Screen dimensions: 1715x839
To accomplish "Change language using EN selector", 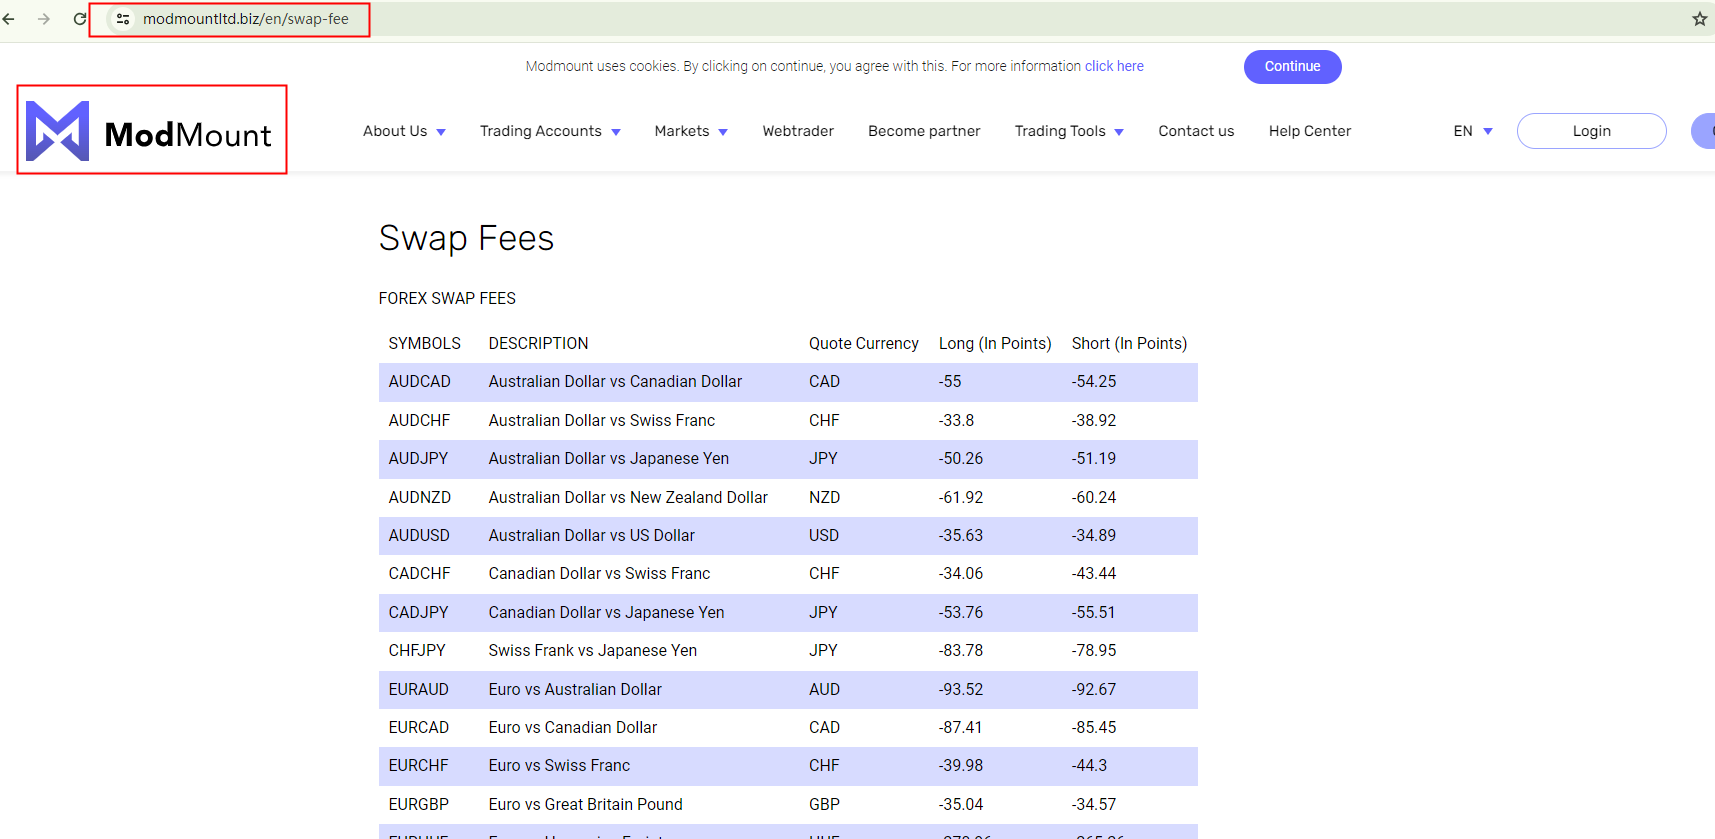I will pos(1472,131).
